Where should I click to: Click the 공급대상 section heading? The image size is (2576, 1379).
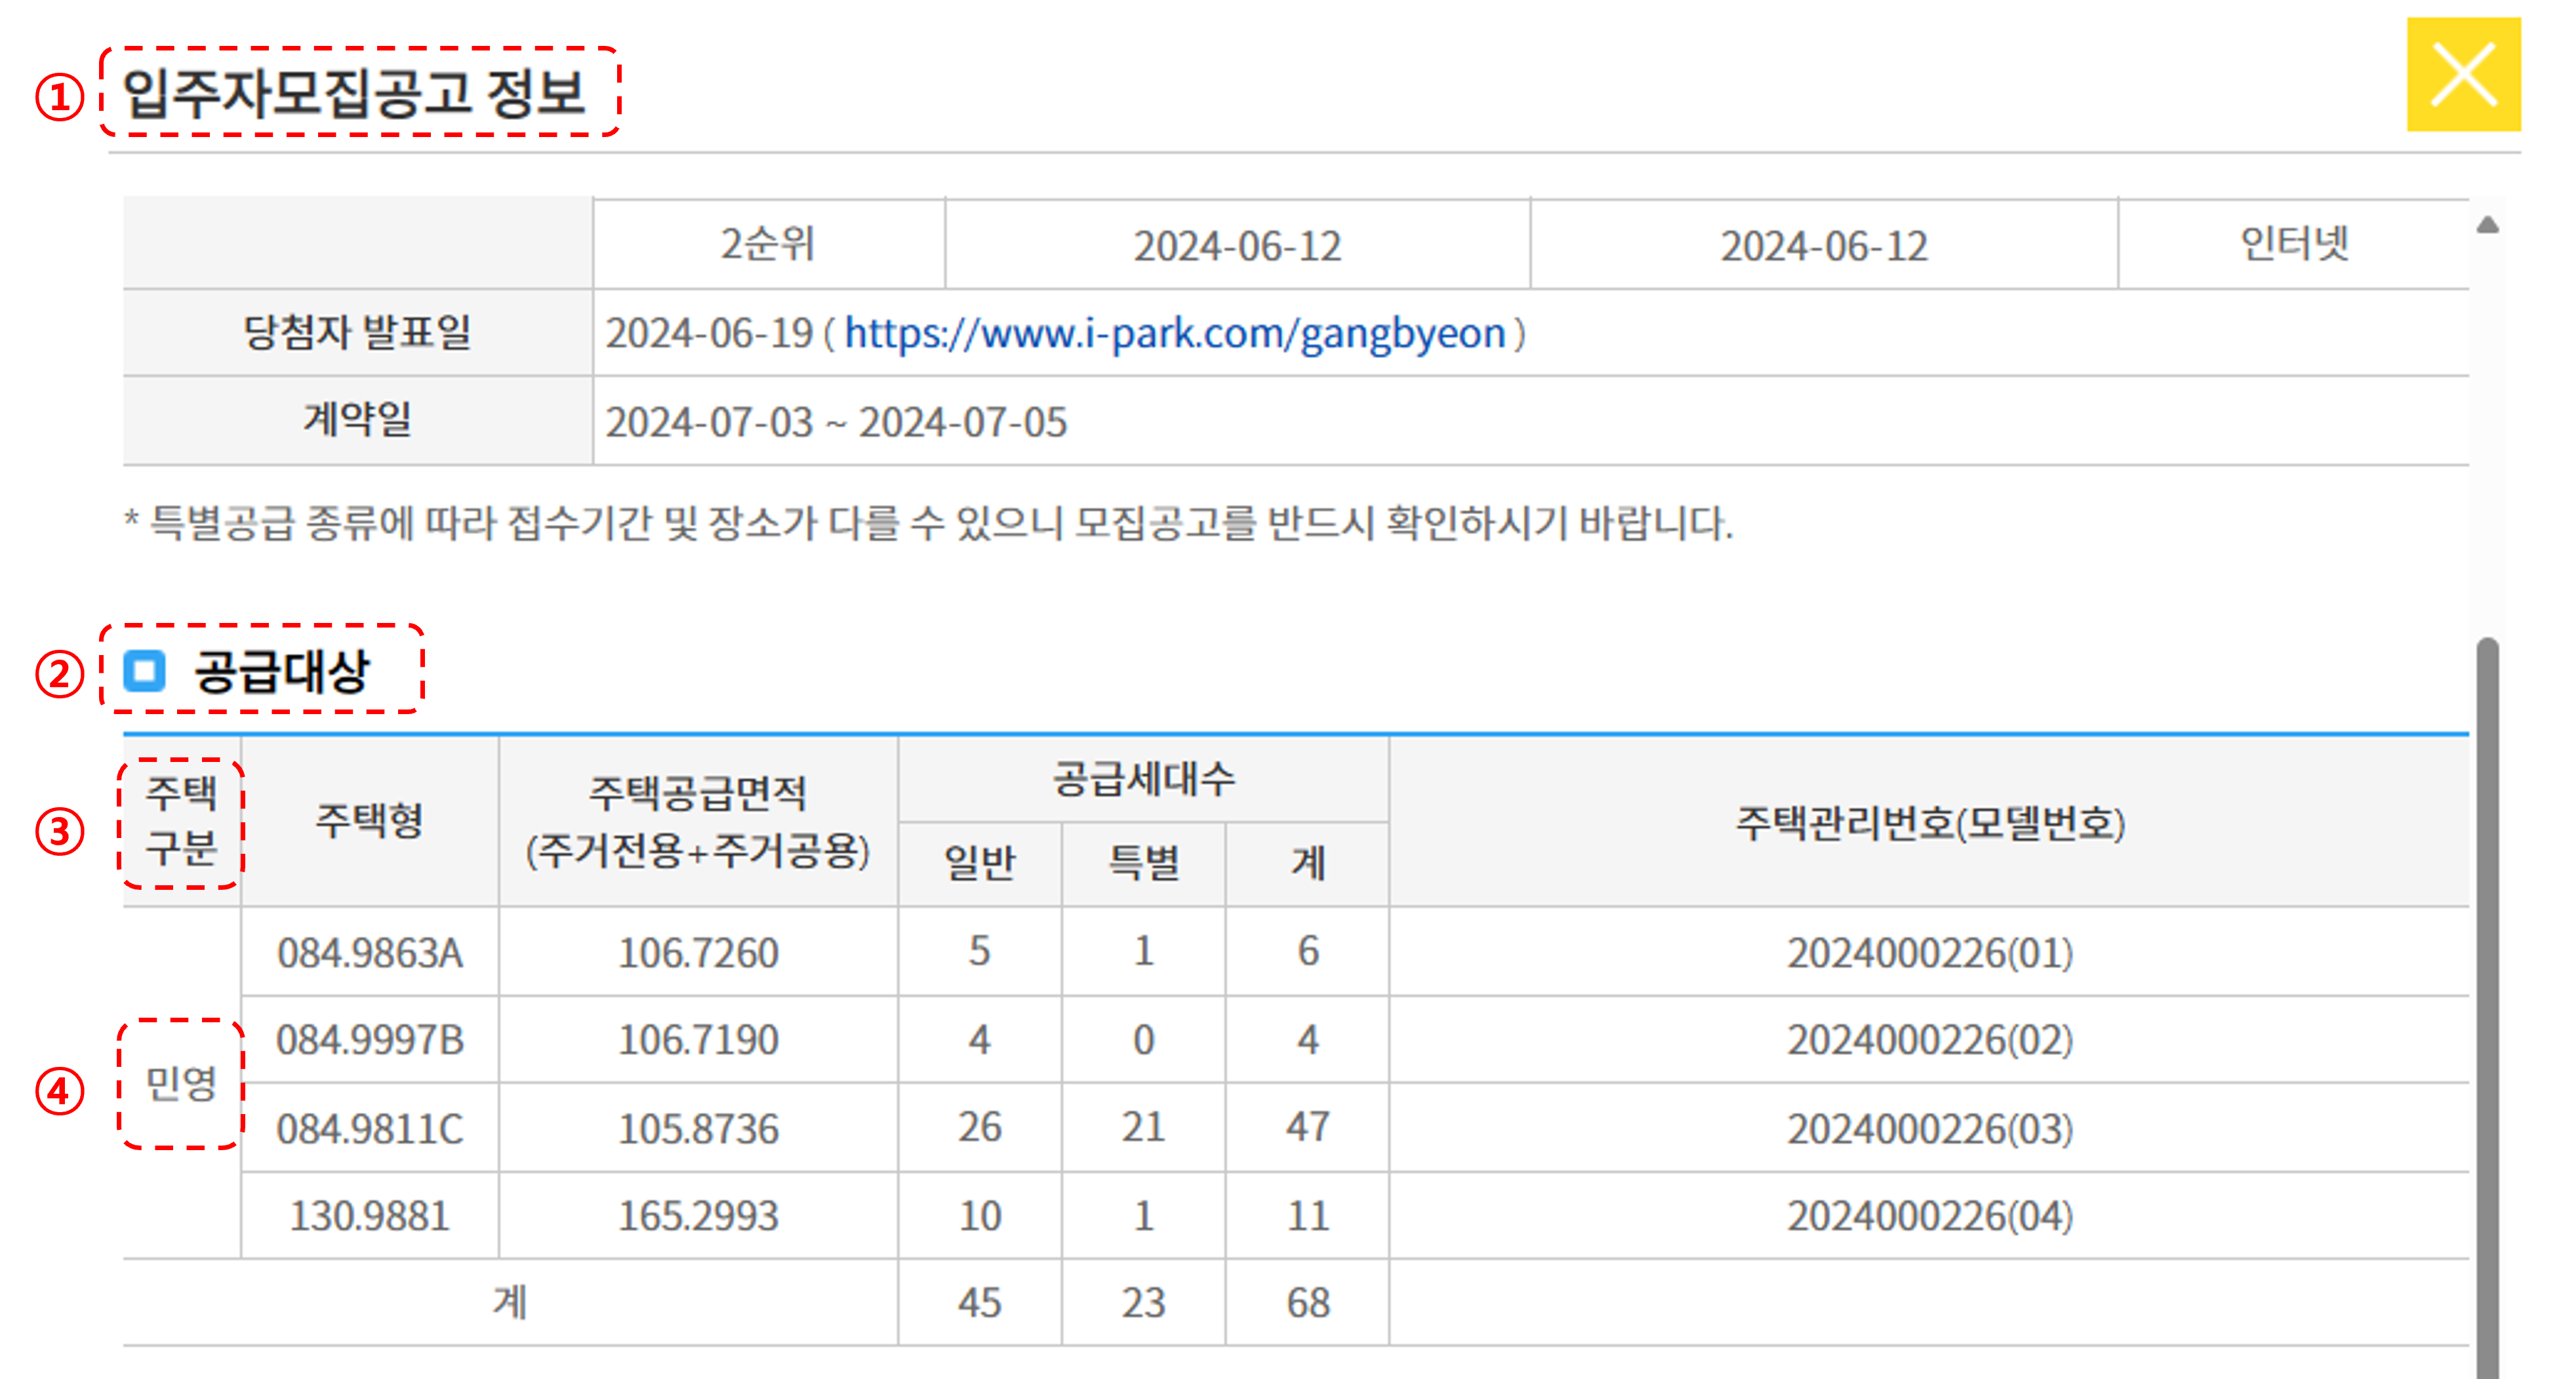pyautogui.click(x=282, y=670)
